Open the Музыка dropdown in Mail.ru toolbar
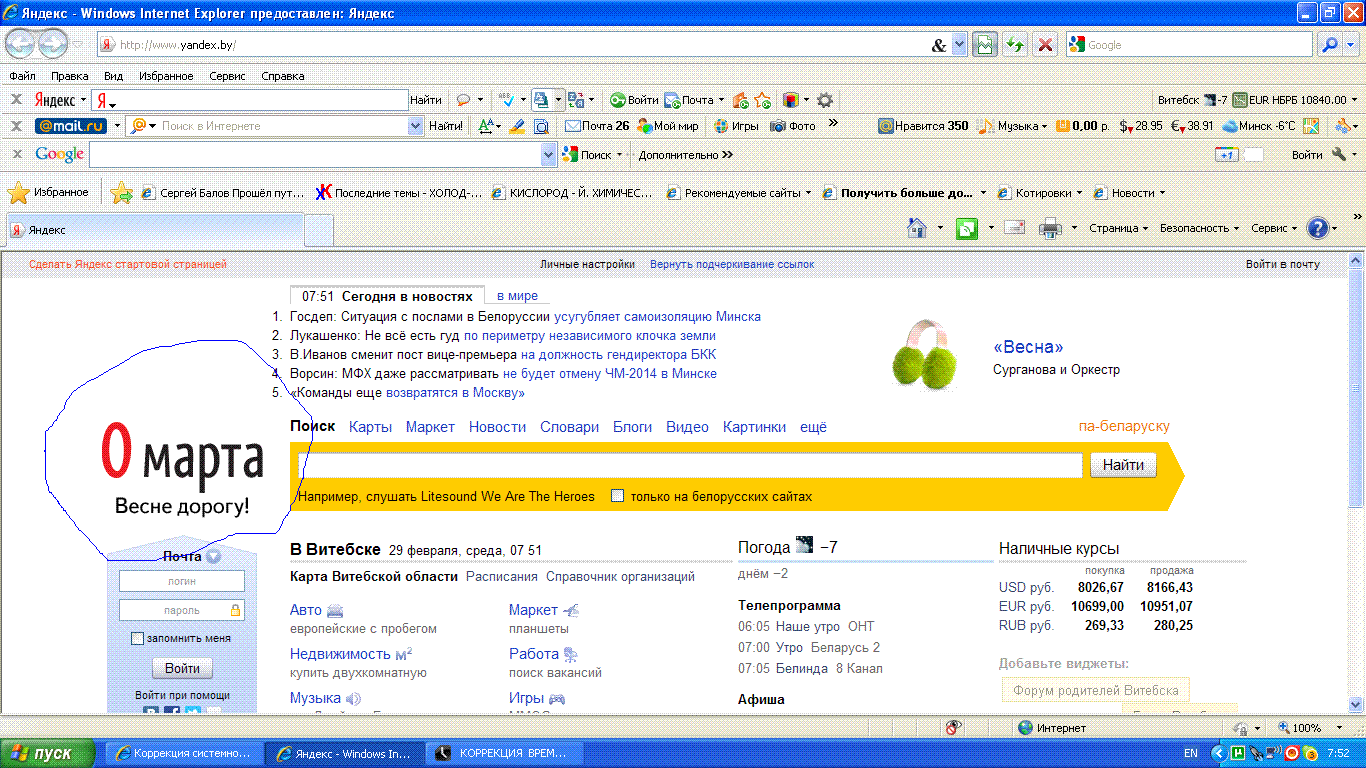 coord(1044,126)
